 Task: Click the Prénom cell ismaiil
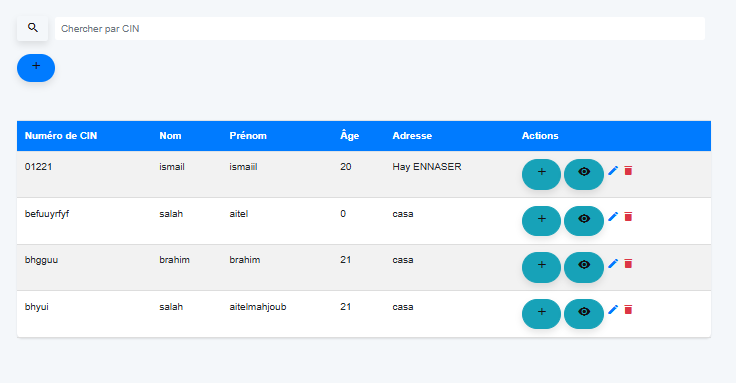[x=243, y=167]
